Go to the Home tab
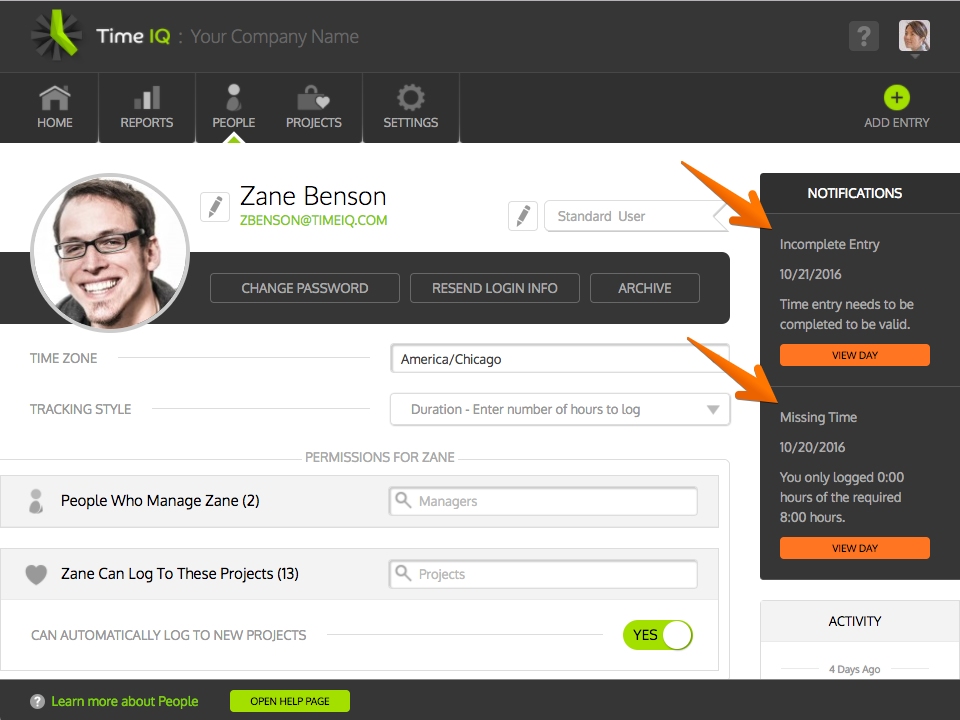960x720 pixels. (x=54, y=108)
